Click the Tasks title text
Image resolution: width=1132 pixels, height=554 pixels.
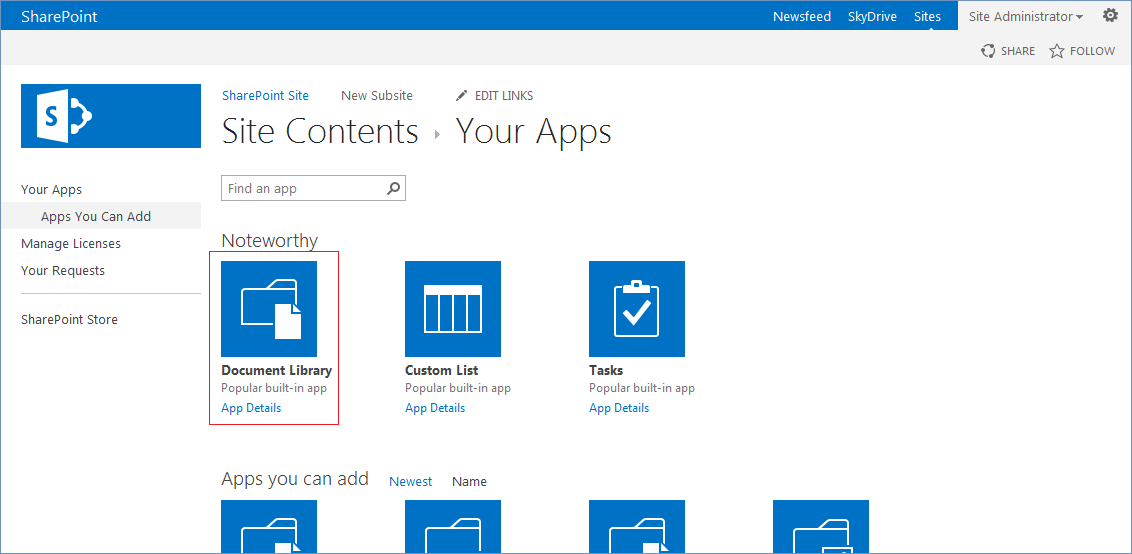point(606,371)
